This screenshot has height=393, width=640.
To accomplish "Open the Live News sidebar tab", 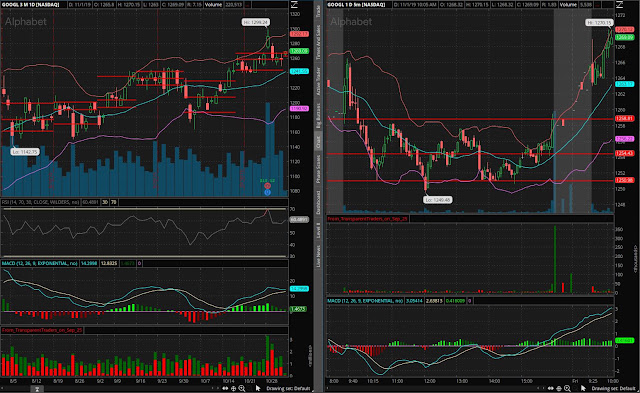I will point(318,256).
